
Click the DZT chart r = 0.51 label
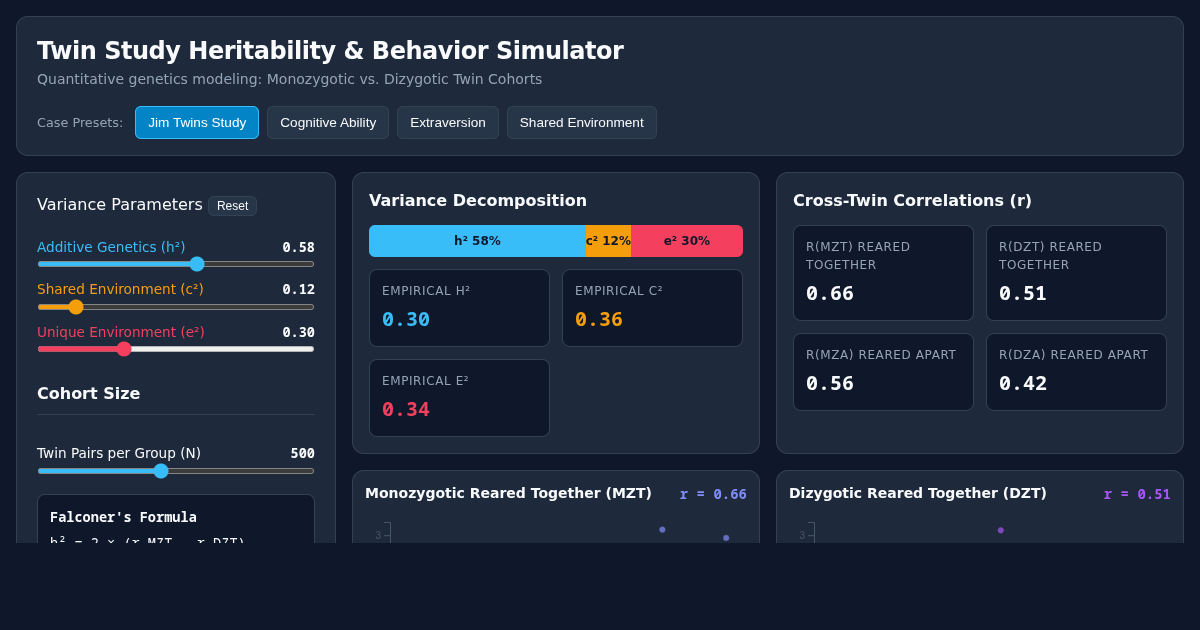(x=1137, y=494)
